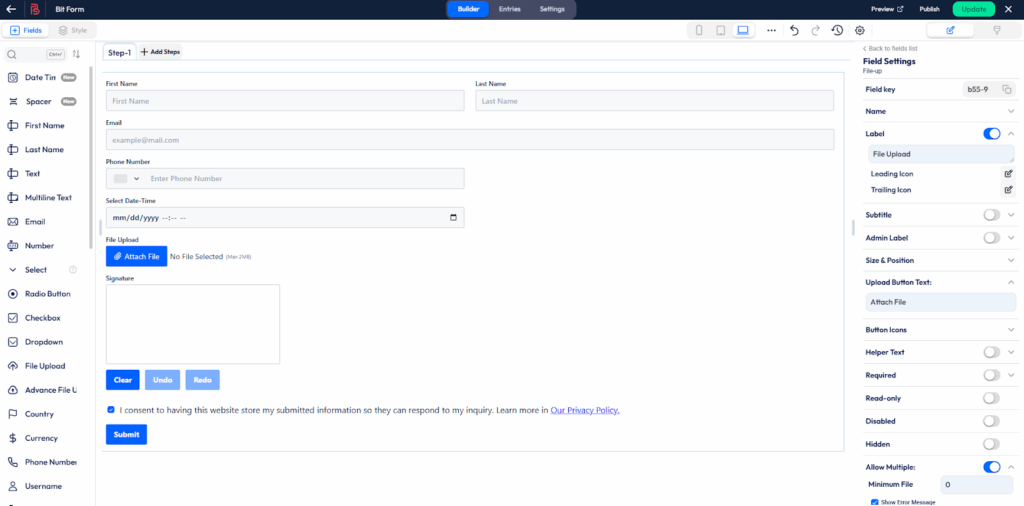The width and height of the screenshot is (1024, 506).
Task: Turn off the Allow Multiple toggle
Action: tap(991, 467)
